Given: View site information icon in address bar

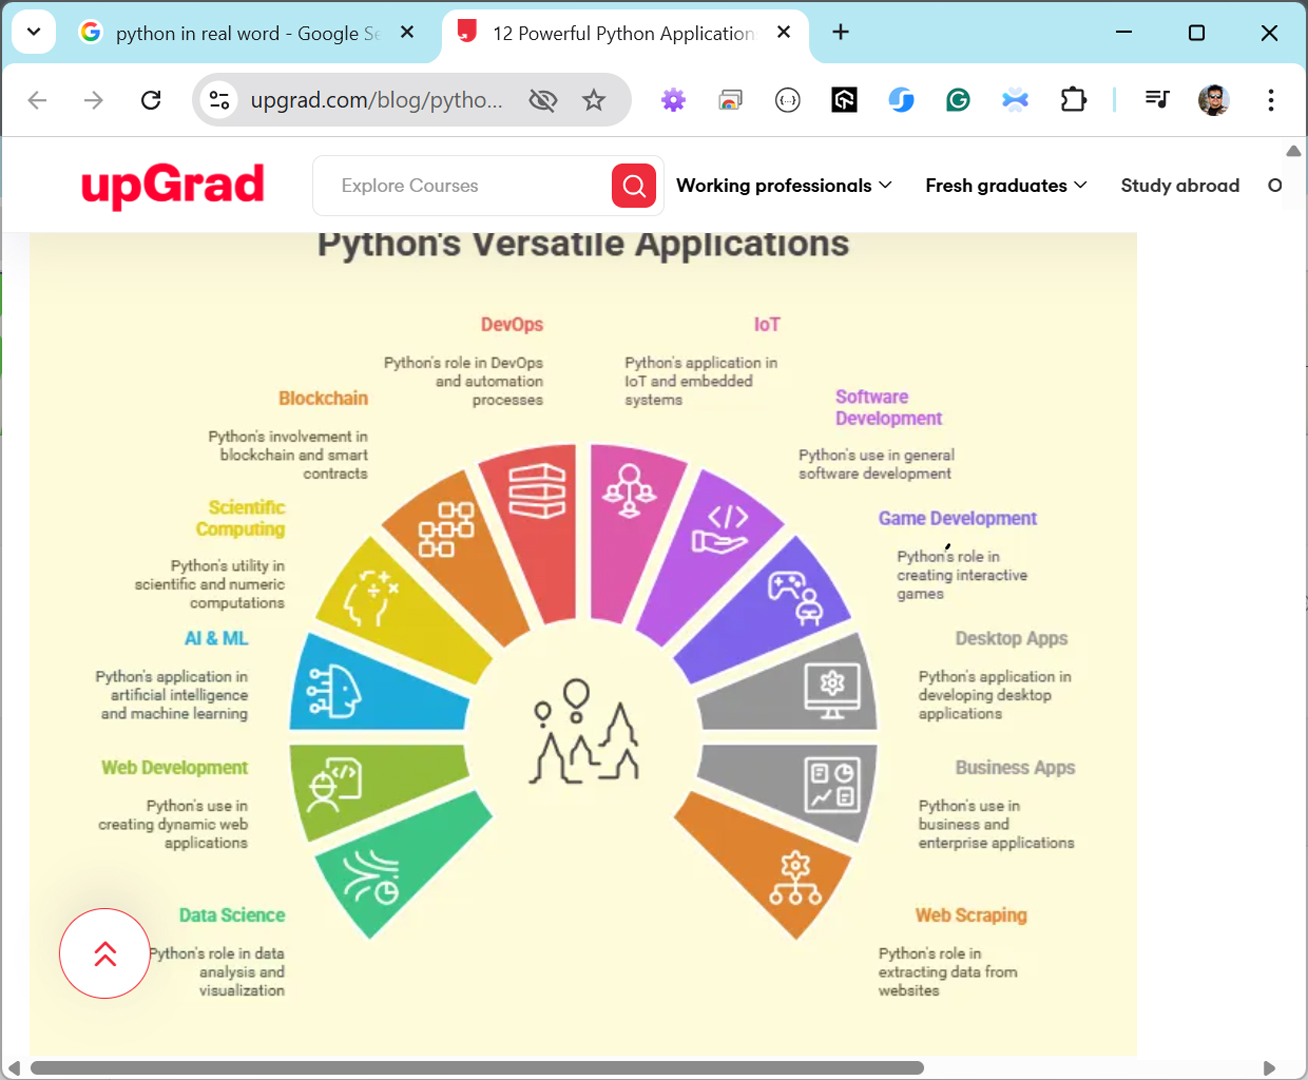Looking at the screenshot, I should coord(220,100).
